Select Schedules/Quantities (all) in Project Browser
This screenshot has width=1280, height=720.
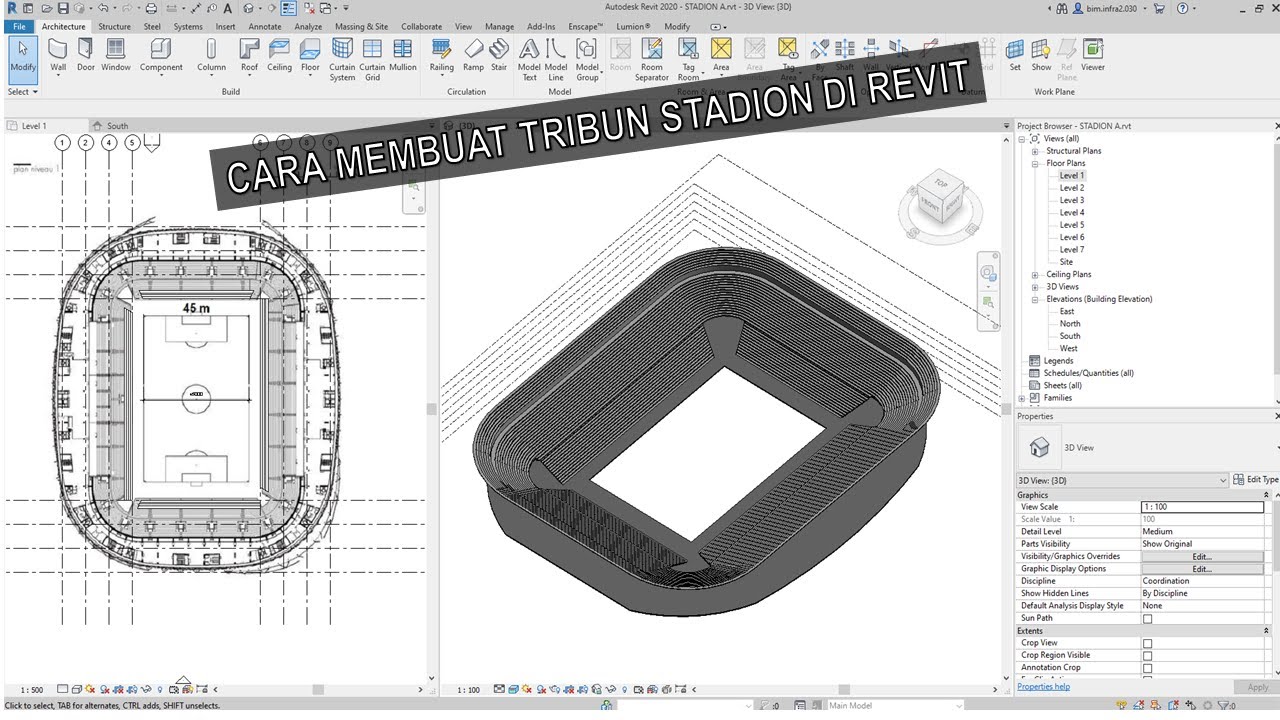(1088, 373)
